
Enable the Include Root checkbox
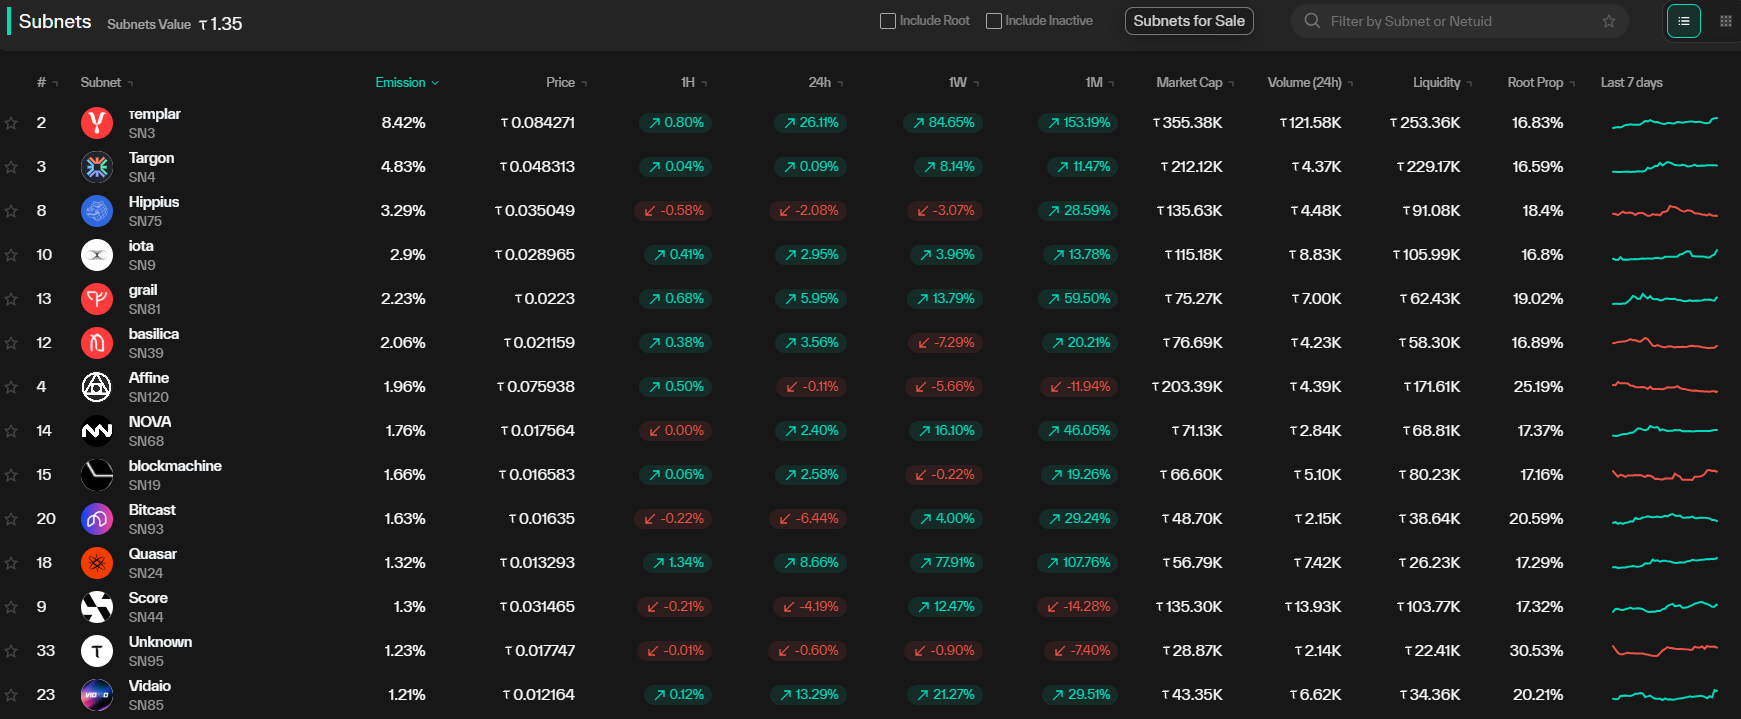click(887, 21)
